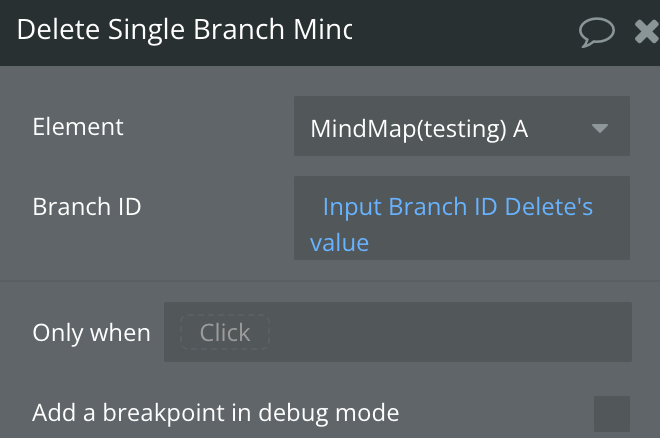
Task: Click MindMap(testing) A text in dropdown
Action: [419, 128]
